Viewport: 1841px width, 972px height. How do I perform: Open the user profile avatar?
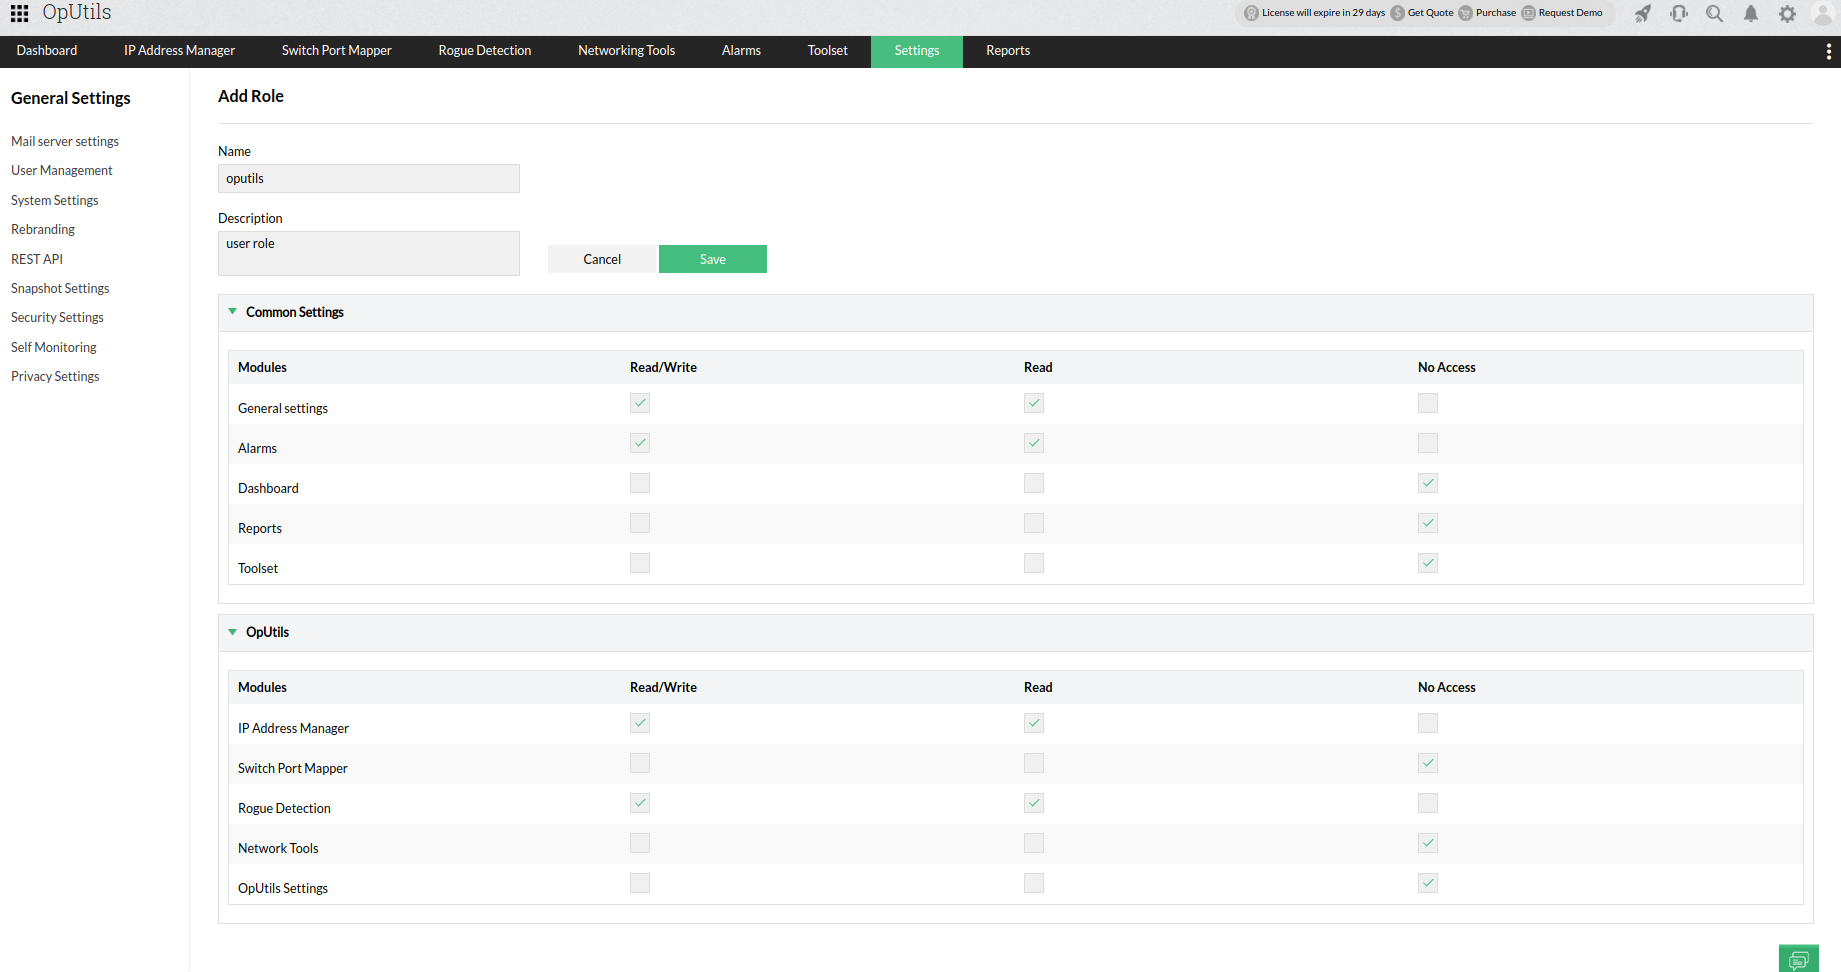click(x=1823, y=13)
